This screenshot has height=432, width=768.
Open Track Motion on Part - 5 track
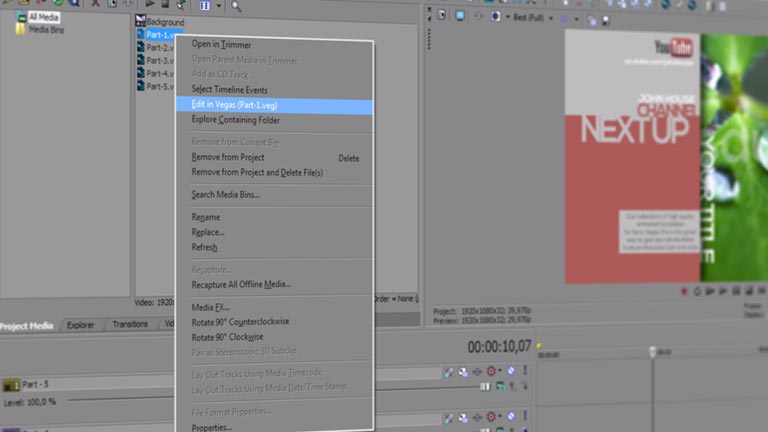(463, 372)
